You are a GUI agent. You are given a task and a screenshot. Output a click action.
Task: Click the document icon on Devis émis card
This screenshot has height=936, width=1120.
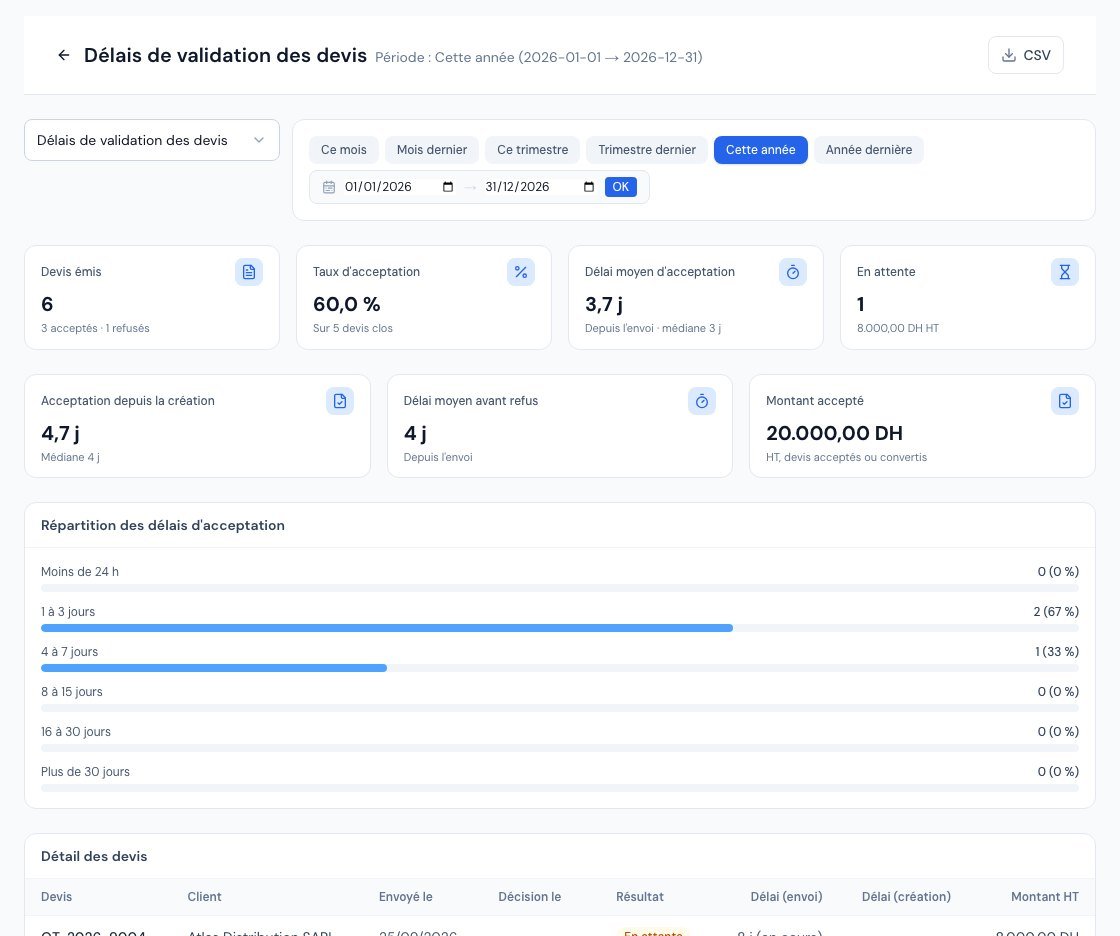(x=249, y=272)
